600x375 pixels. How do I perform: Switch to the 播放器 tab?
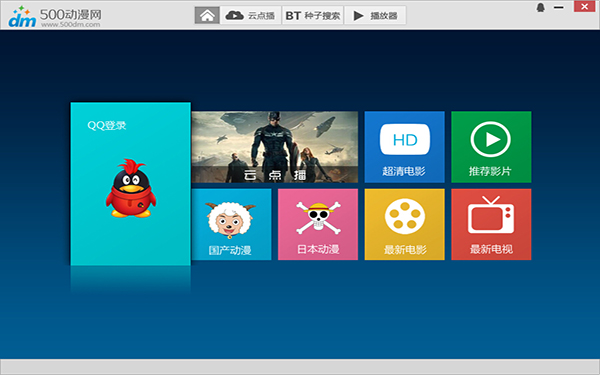[x=375, y=15]
